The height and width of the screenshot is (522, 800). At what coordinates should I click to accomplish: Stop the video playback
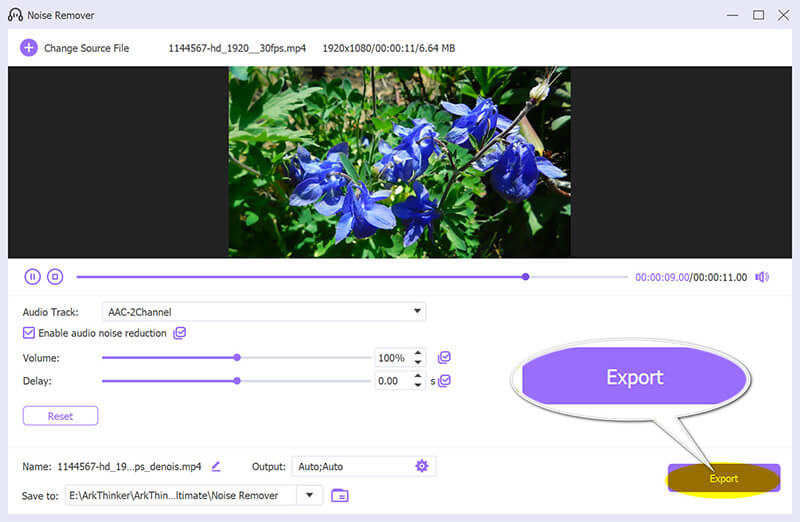56,277
